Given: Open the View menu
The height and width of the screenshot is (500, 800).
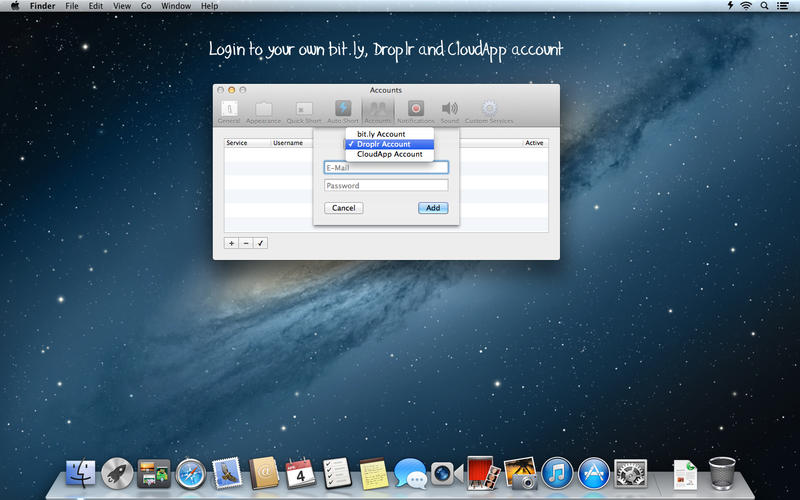Looking at the screenshot, I should click(122, 6).
